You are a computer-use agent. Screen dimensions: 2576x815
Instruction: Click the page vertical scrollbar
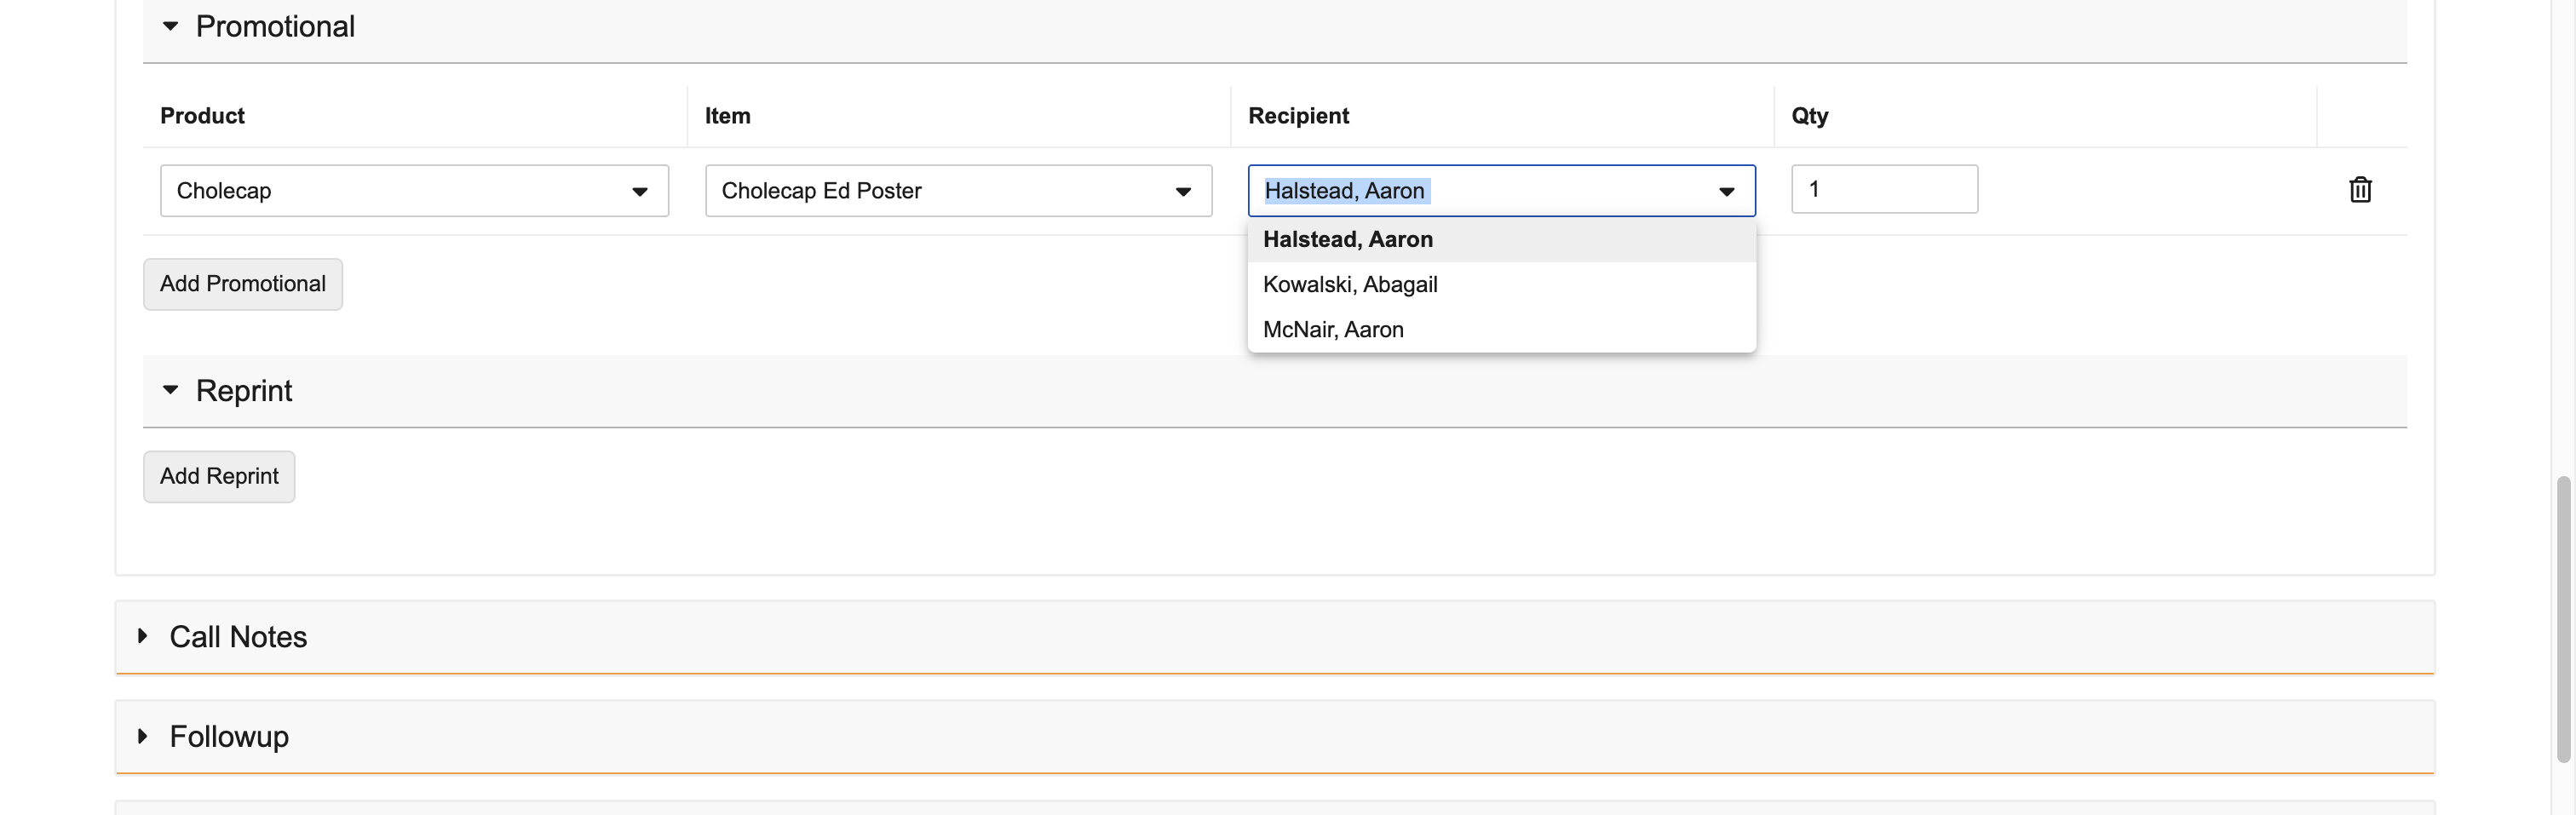[2562, 620]
